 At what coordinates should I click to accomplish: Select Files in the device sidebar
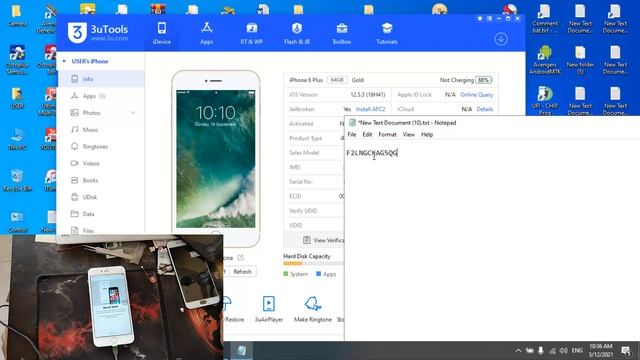[101, 230]
